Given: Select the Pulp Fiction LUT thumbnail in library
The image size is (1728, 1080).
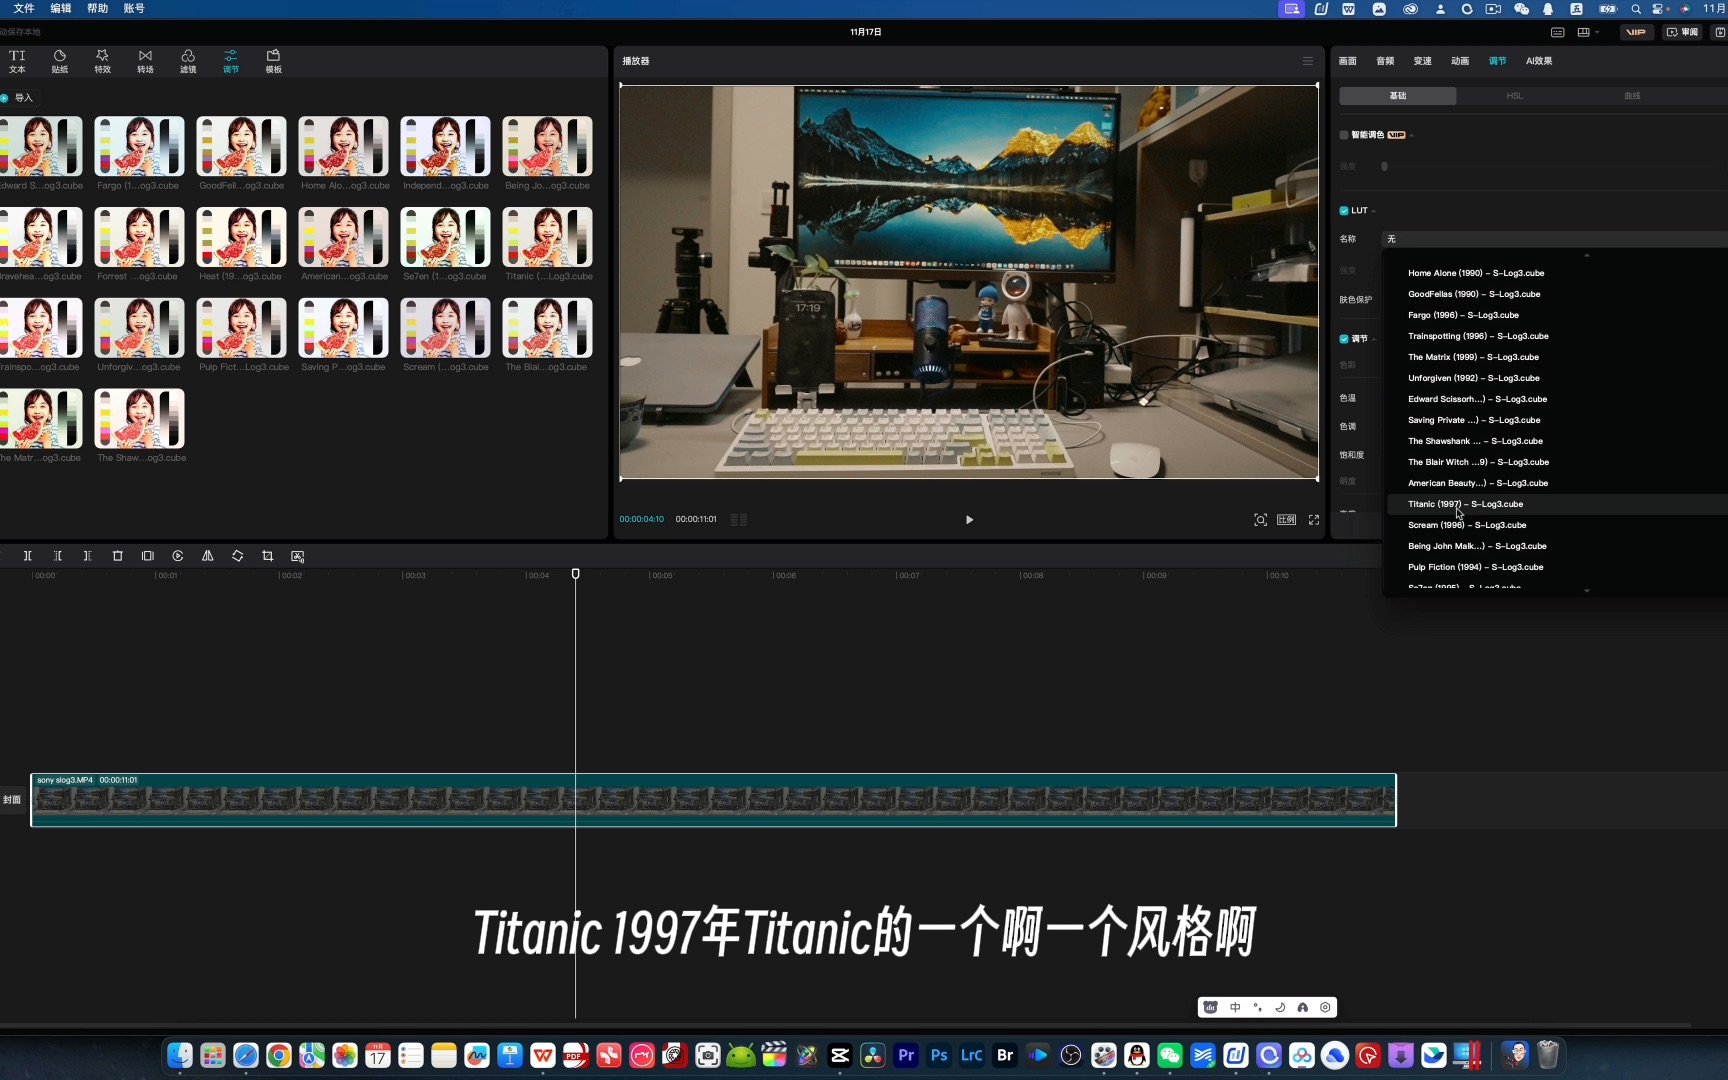Looking at the screenshot, I should click(241, 328).
